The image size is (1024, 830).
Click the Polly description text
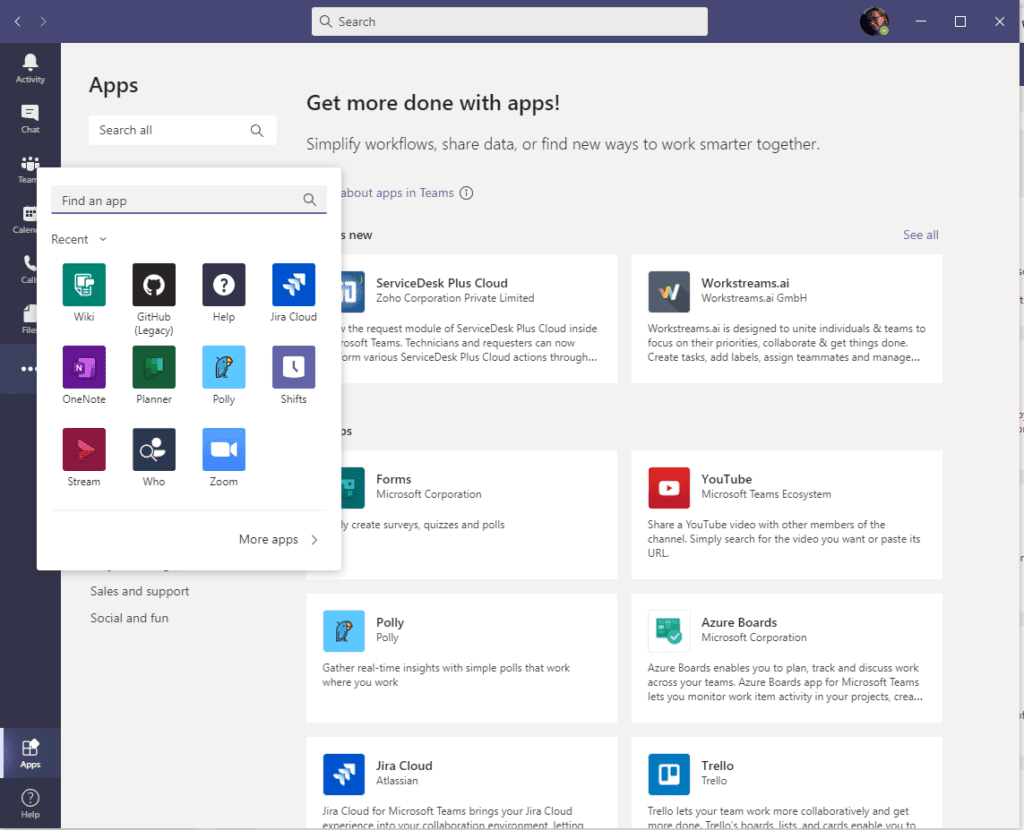tap(446, 675)
